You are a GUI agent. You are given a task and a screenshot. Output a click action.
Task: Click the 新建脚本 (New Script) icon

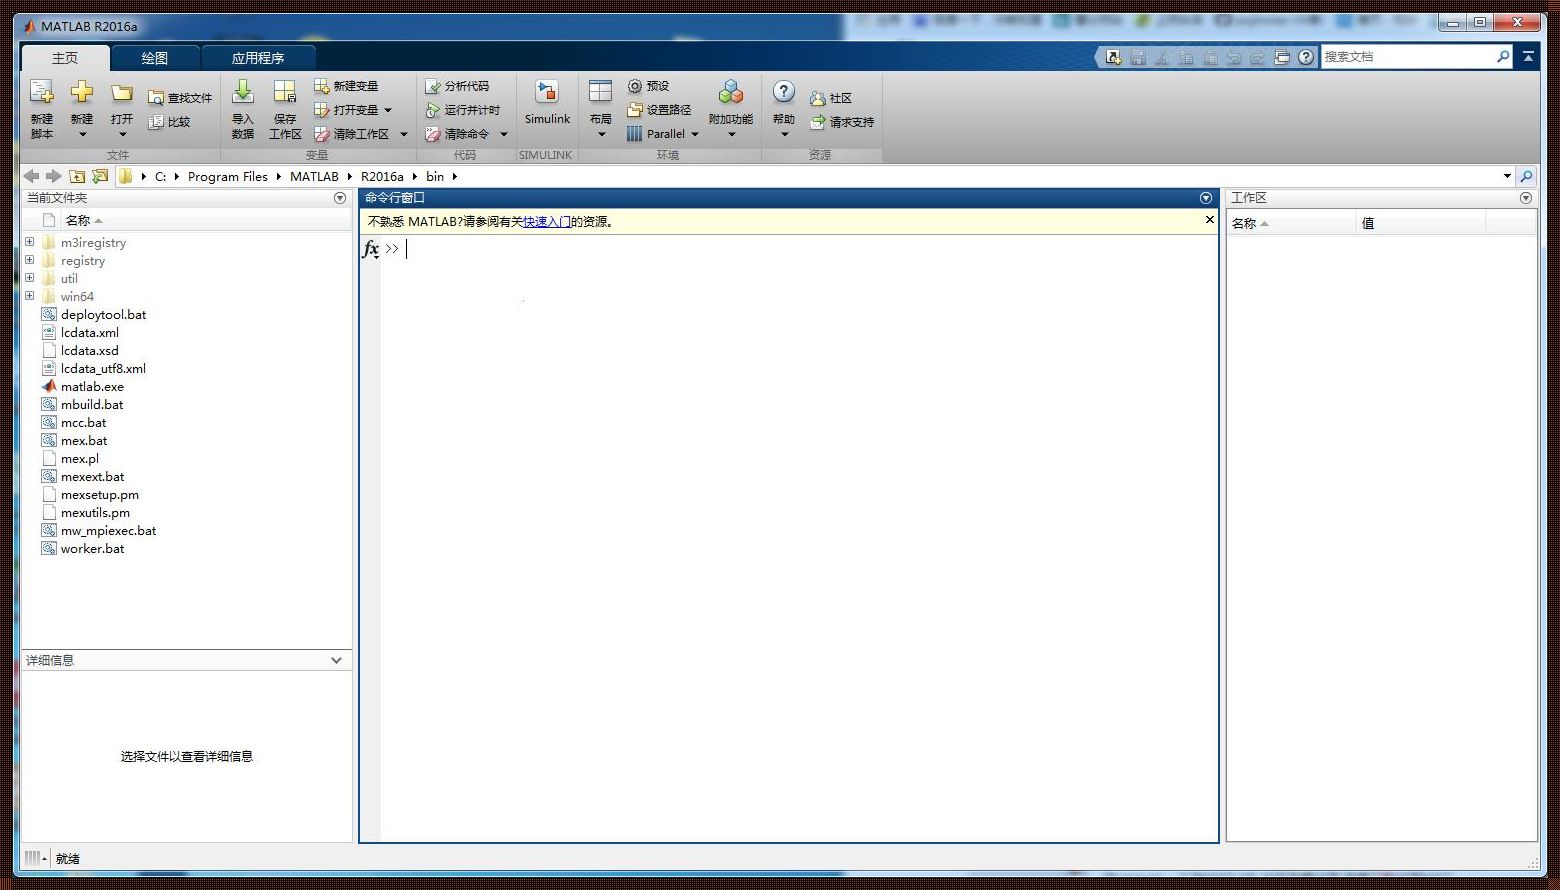(41, 94)
